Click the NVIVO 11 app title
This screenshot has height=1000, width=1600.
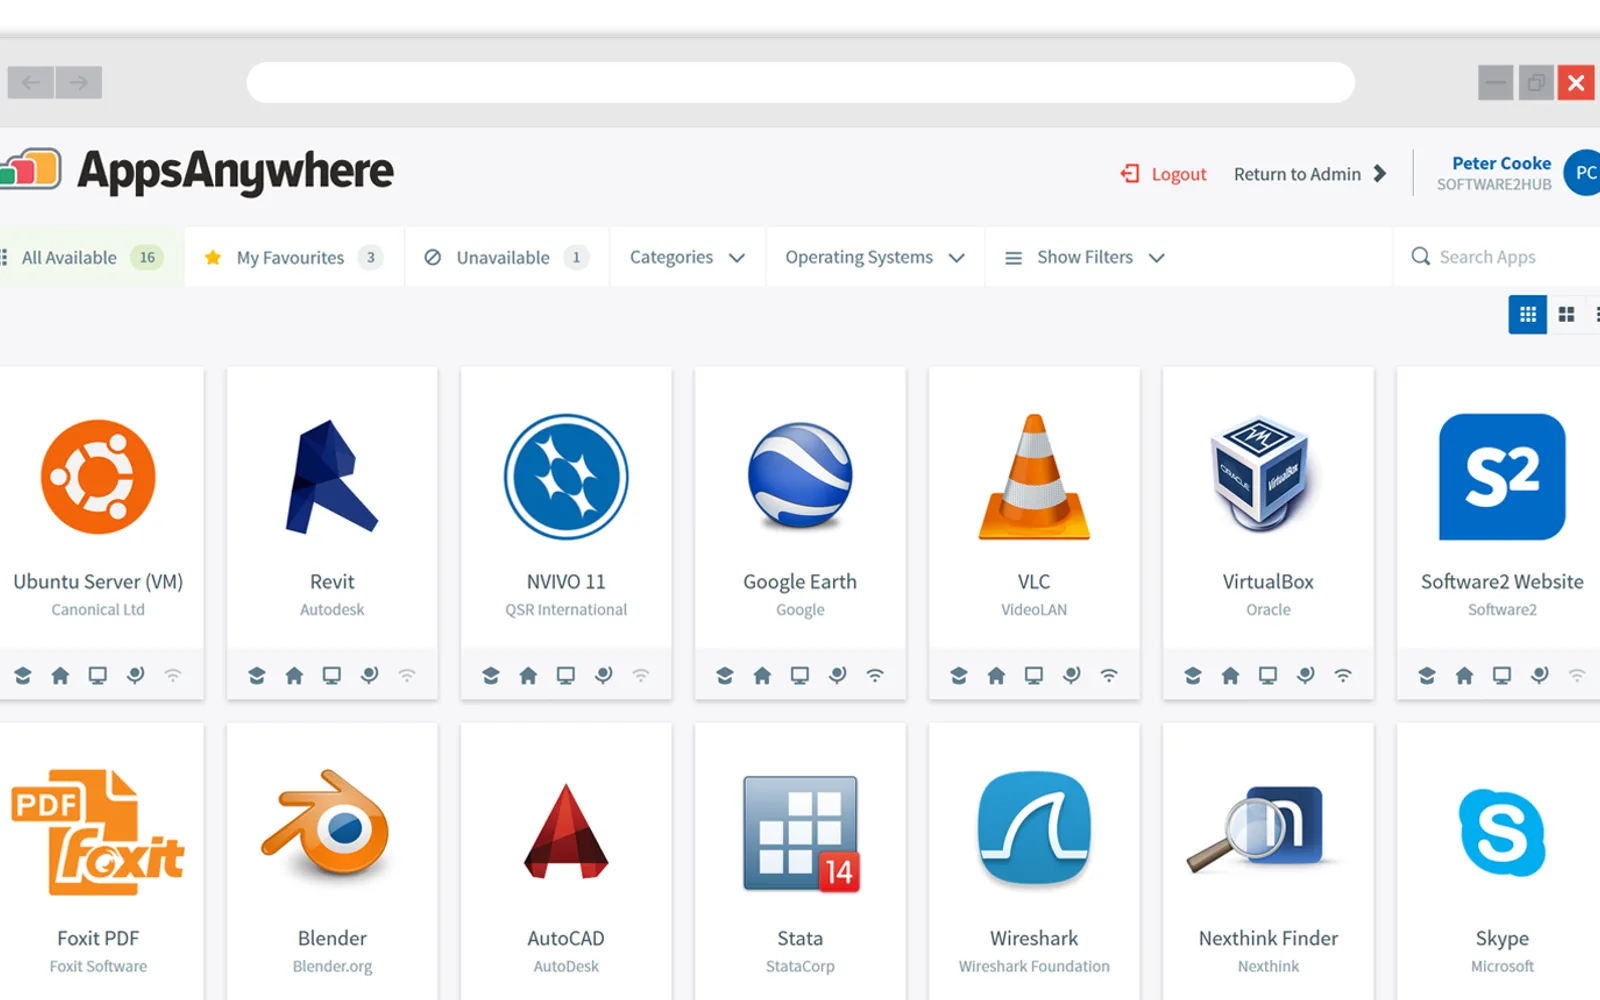pos(566,581)
